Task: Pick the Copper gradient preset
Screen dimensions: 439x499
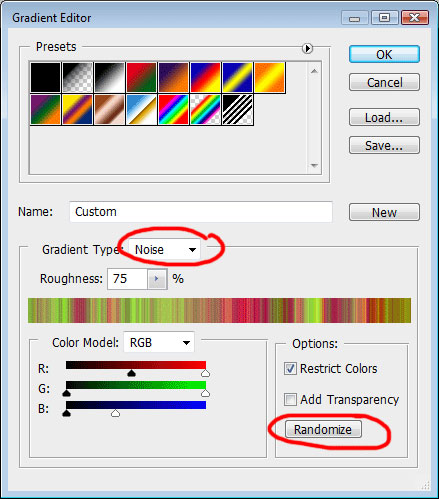Action: pos(109,109)
